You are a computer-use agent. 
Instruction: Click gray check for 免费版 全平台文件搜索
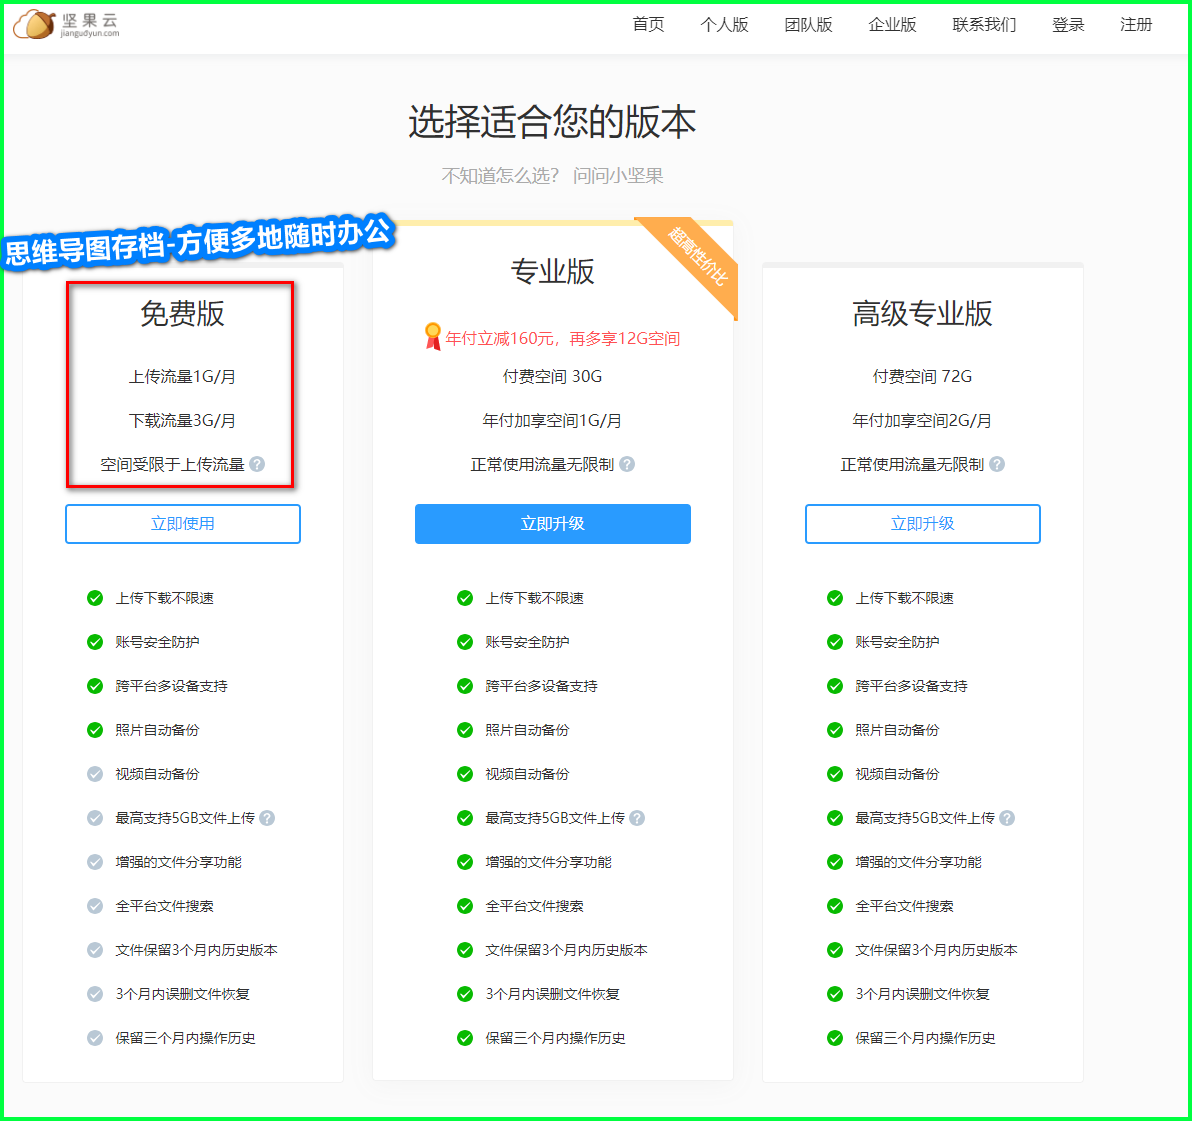click(95, 907)
